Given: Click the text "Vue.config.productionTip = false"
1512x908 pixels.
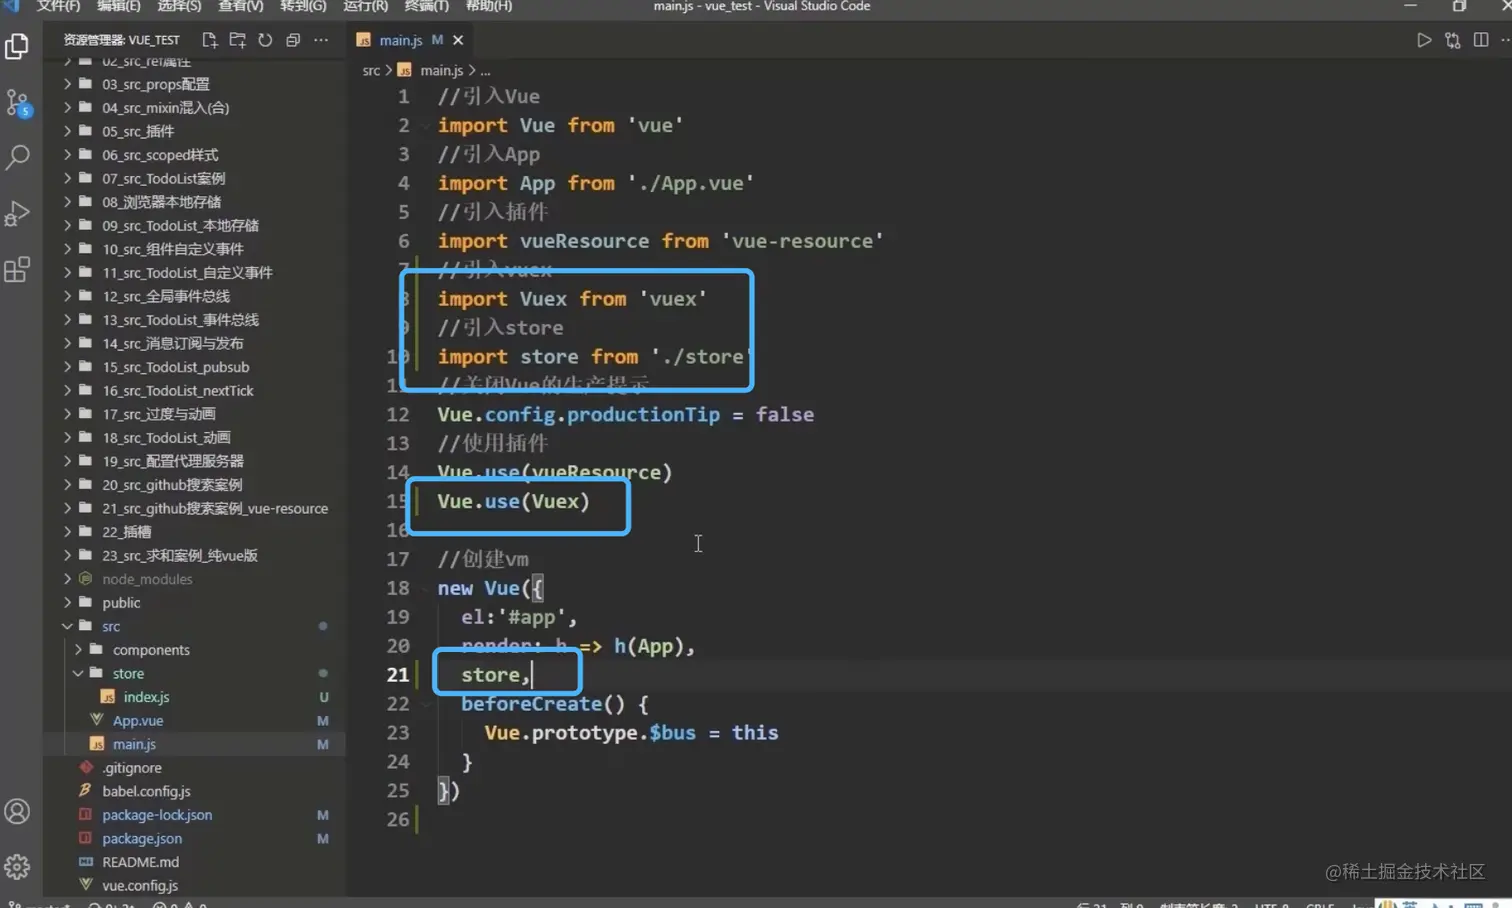Looking at the screenshot, I should tap(625, 414).
